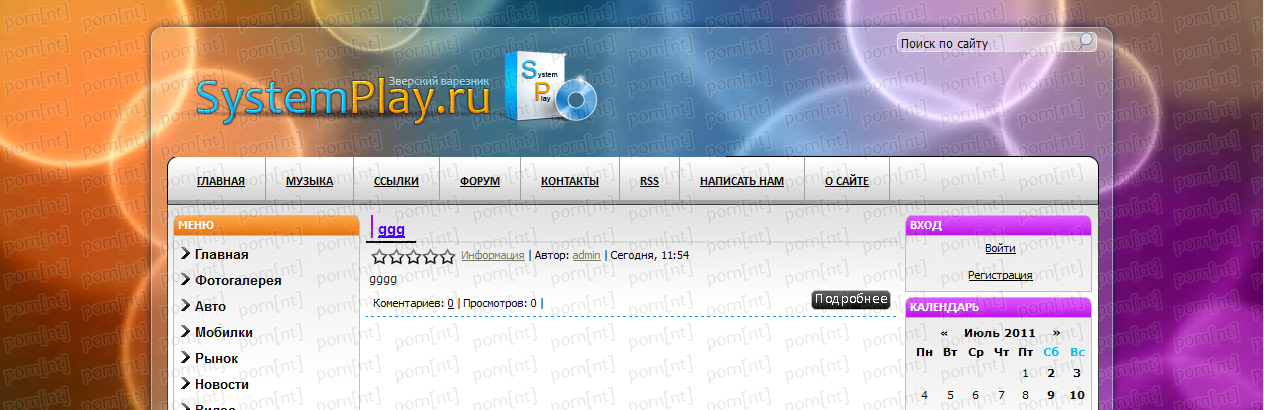Select Новости in the side menu
1264x410 pixels.
pyautogui.click(x=222, y=385)
